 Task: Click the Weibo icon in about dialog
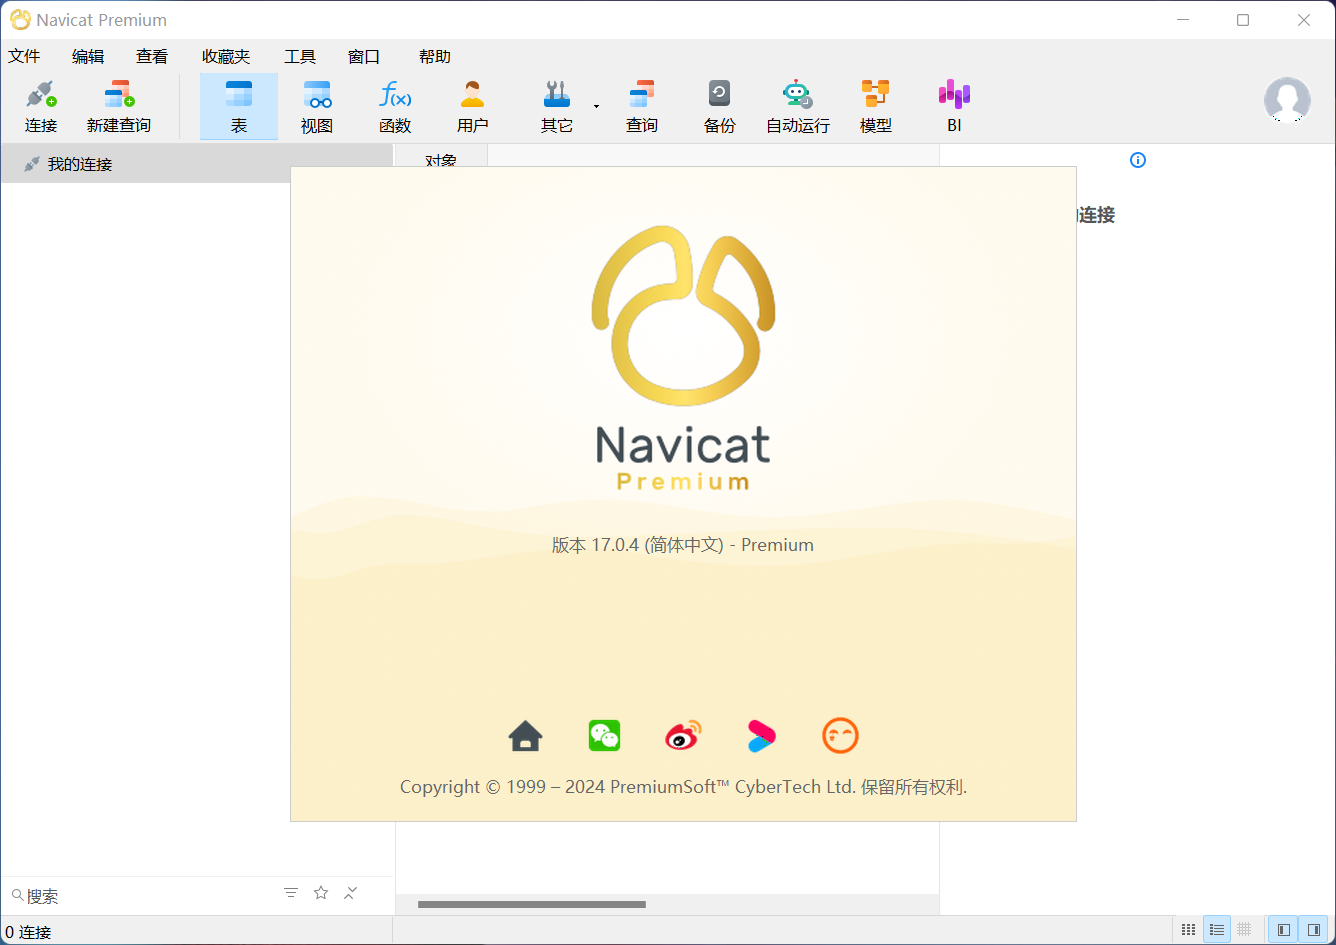(x=683, y=736)
